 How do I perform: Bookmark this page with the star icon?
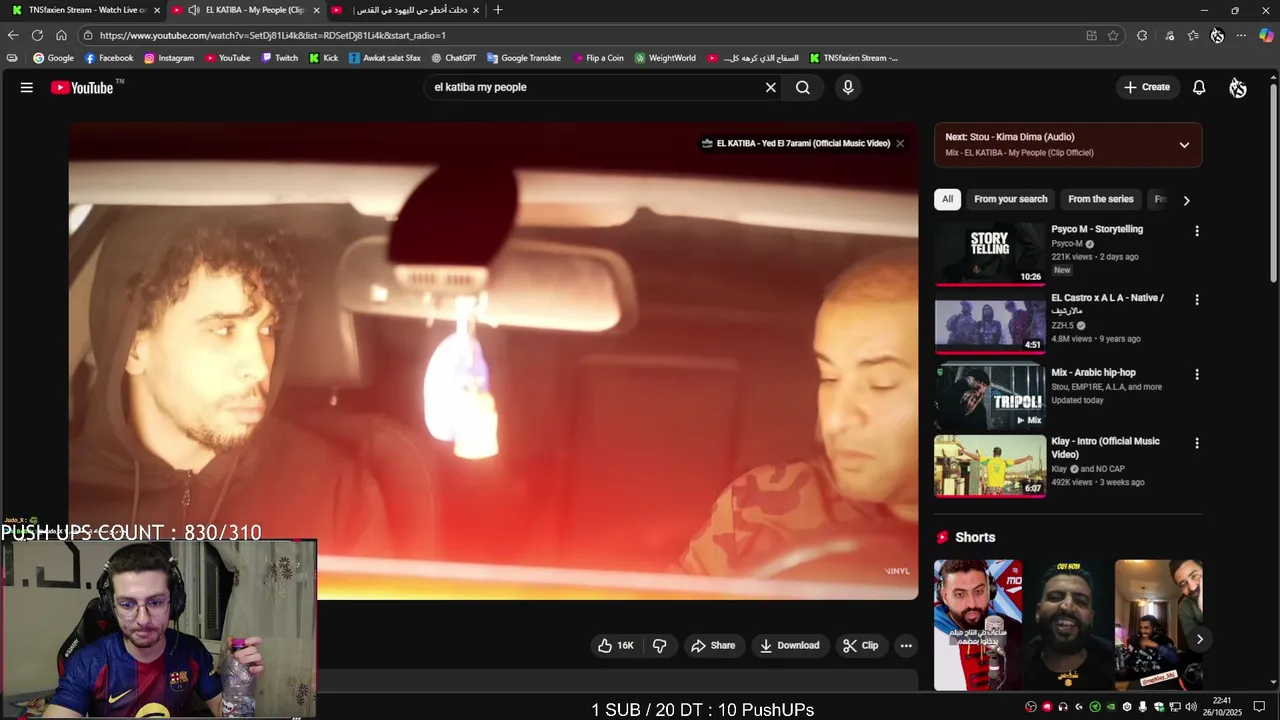[x=1113, y=35]
